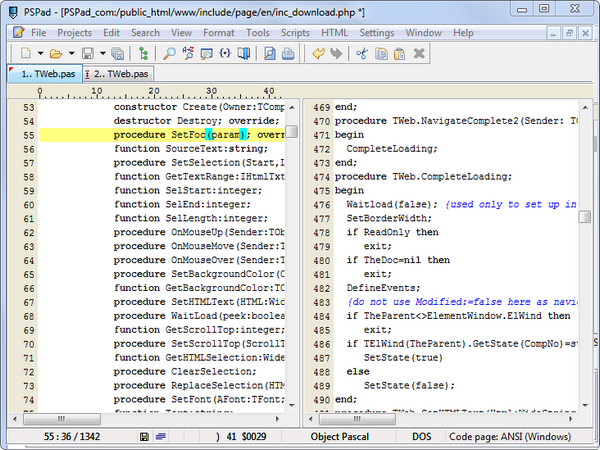Viewport: 600px width, 450px height.
Task: Click the Code page ANSI status field
Action: click(x=510, y=437)
